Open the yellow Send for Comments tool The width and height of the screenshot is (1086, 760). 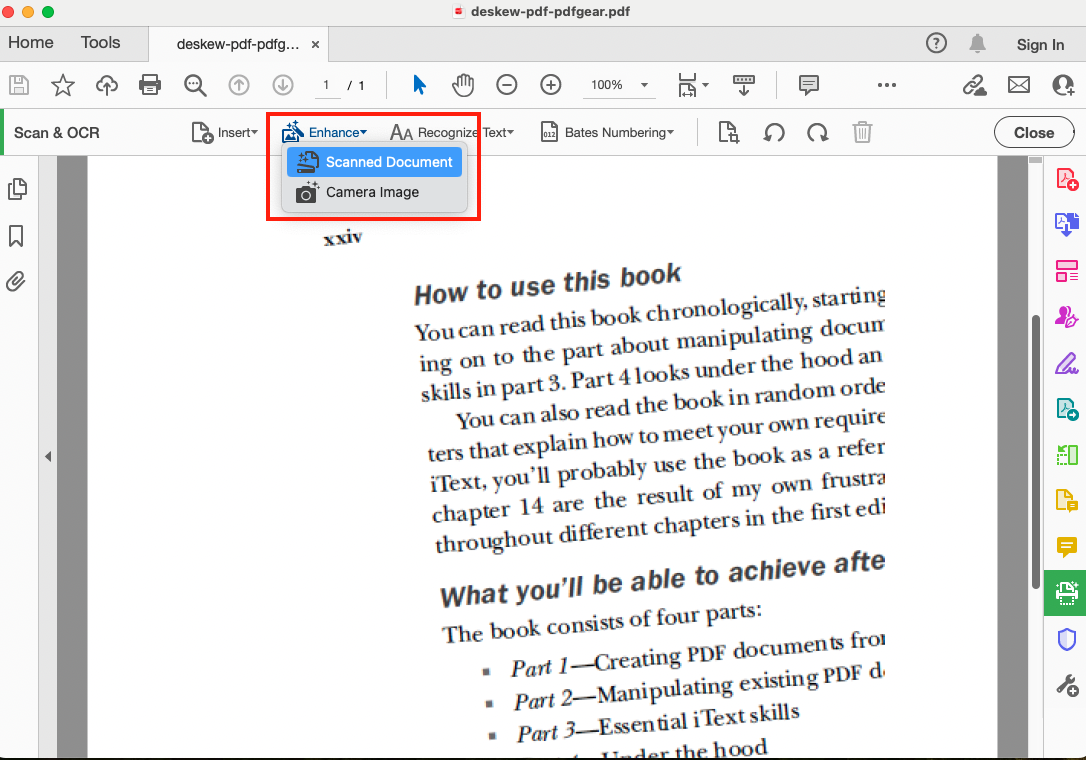(1067, 501)
